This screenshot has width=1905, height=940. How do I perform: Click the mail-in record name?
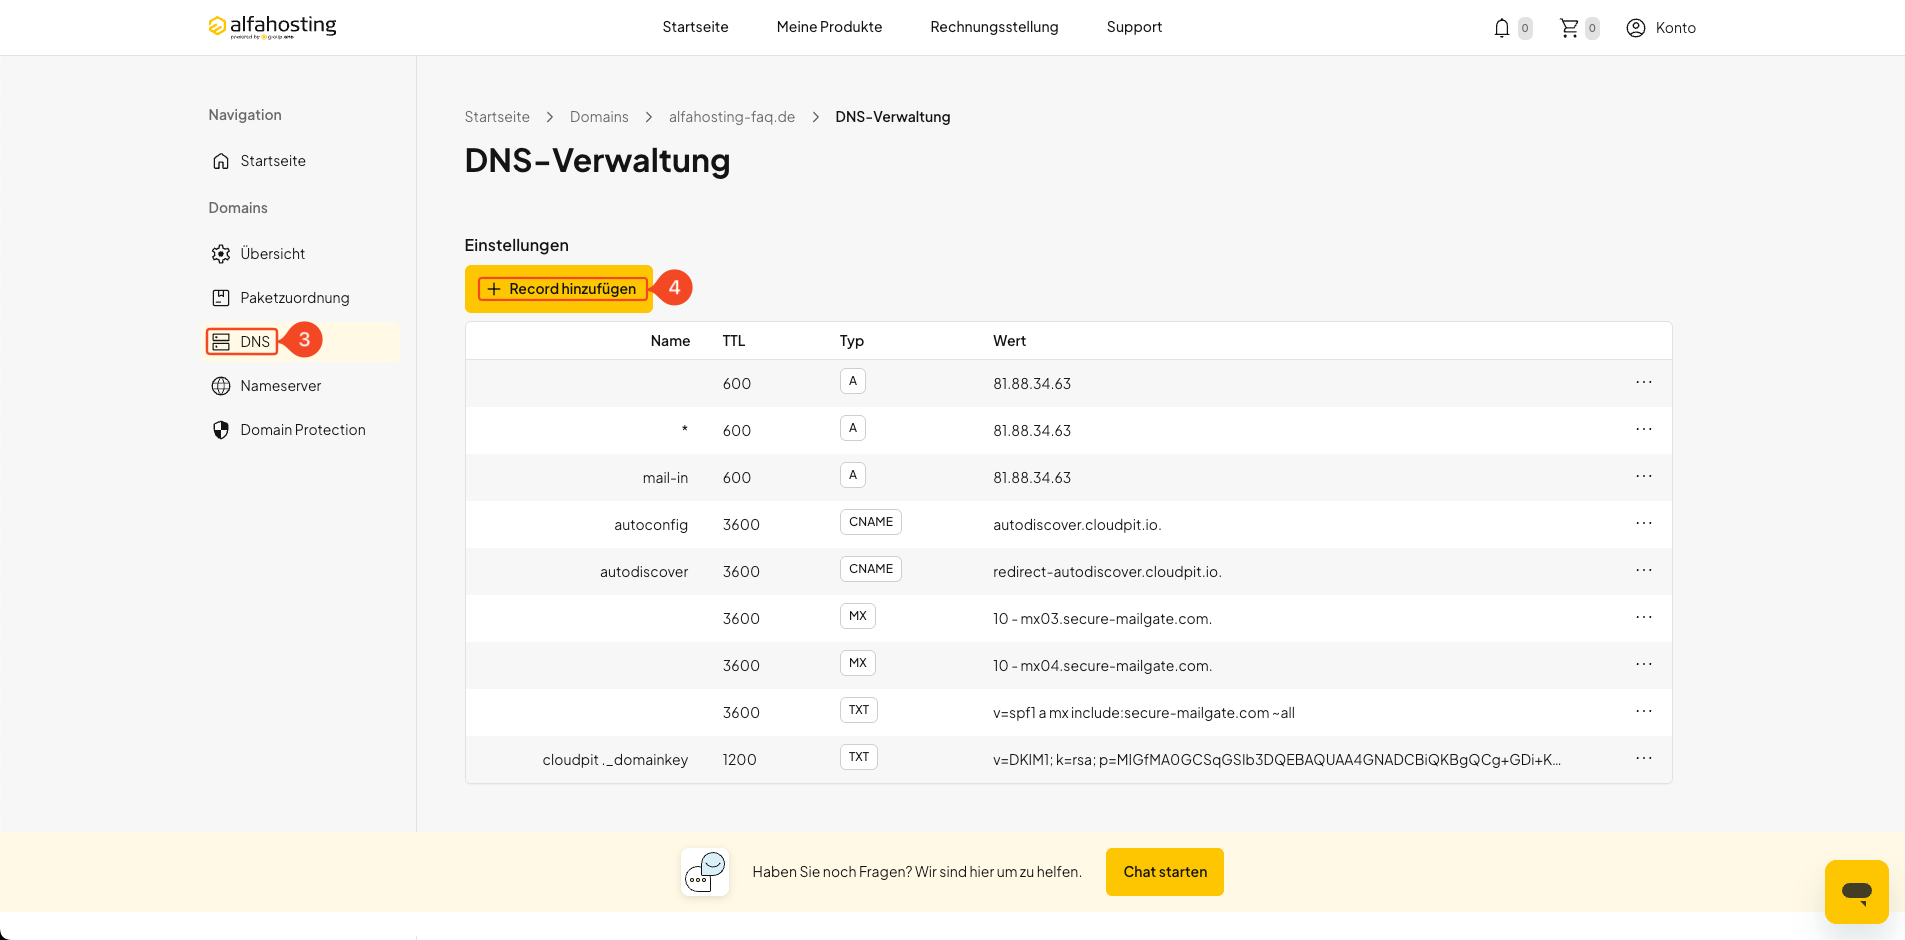point(665,478)
